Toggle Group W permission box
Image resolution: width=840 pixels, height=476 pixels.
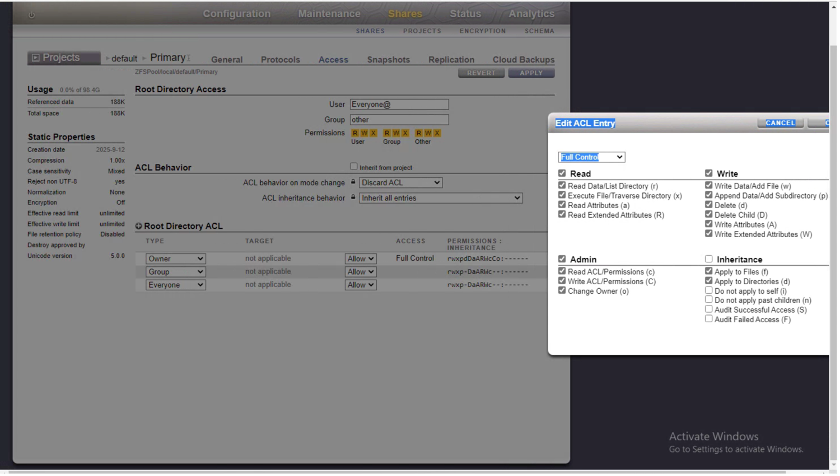396,133
